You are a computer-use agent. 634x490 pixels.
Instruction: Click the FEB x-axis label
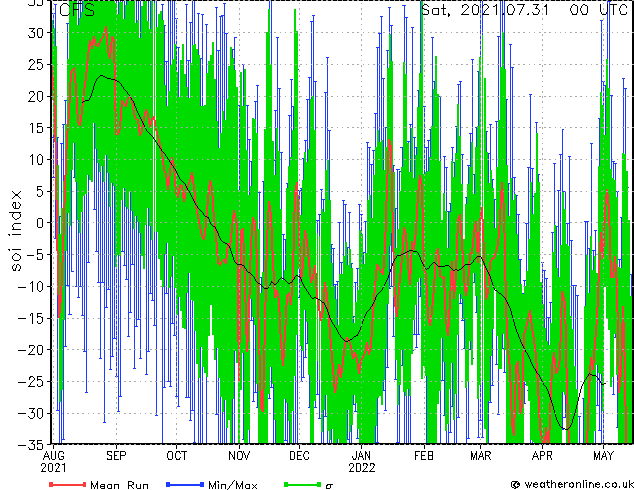(x=424, y=456)
